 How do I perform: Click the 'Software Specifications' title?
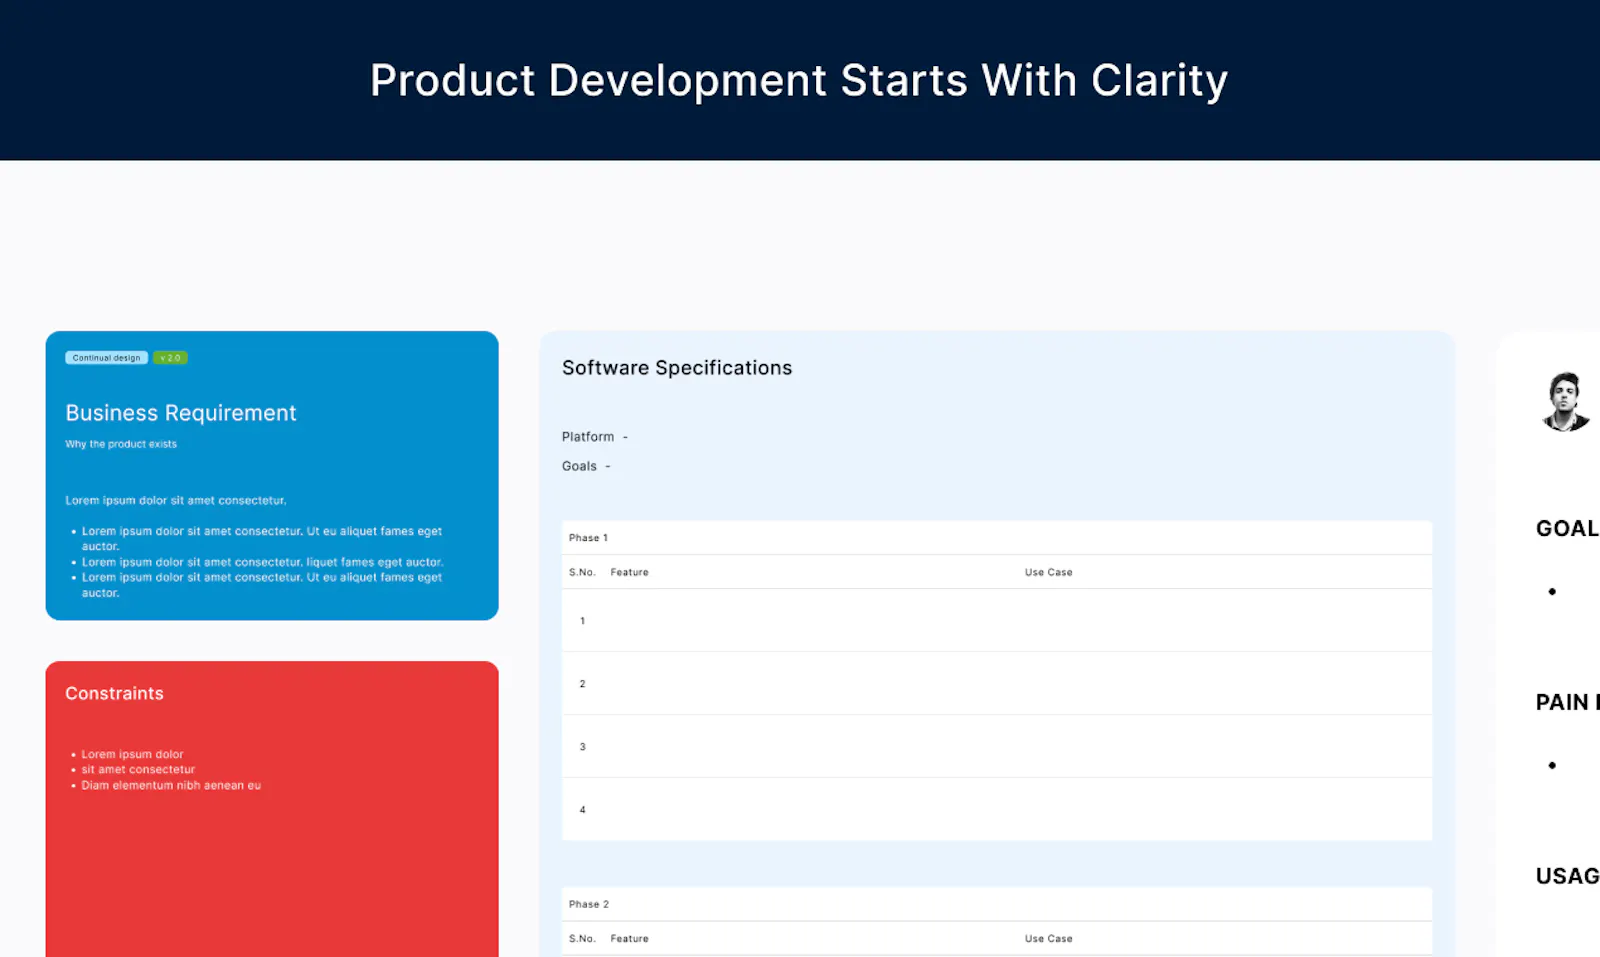(x=677, y=368)
